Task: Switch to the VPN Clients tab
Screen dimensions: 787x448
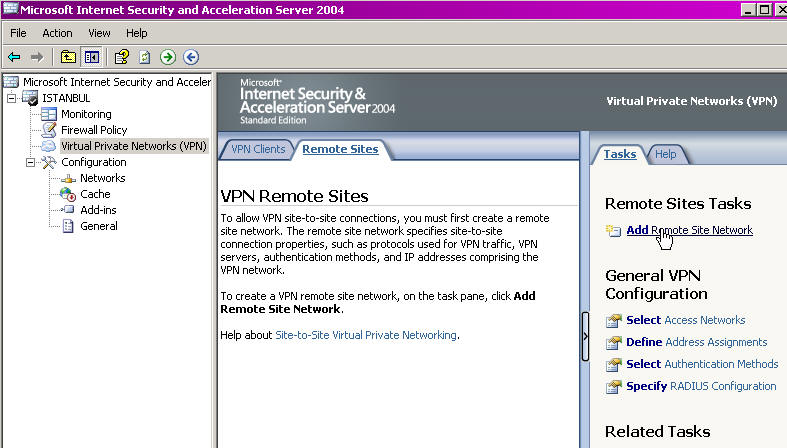Action: coord(258,149)
